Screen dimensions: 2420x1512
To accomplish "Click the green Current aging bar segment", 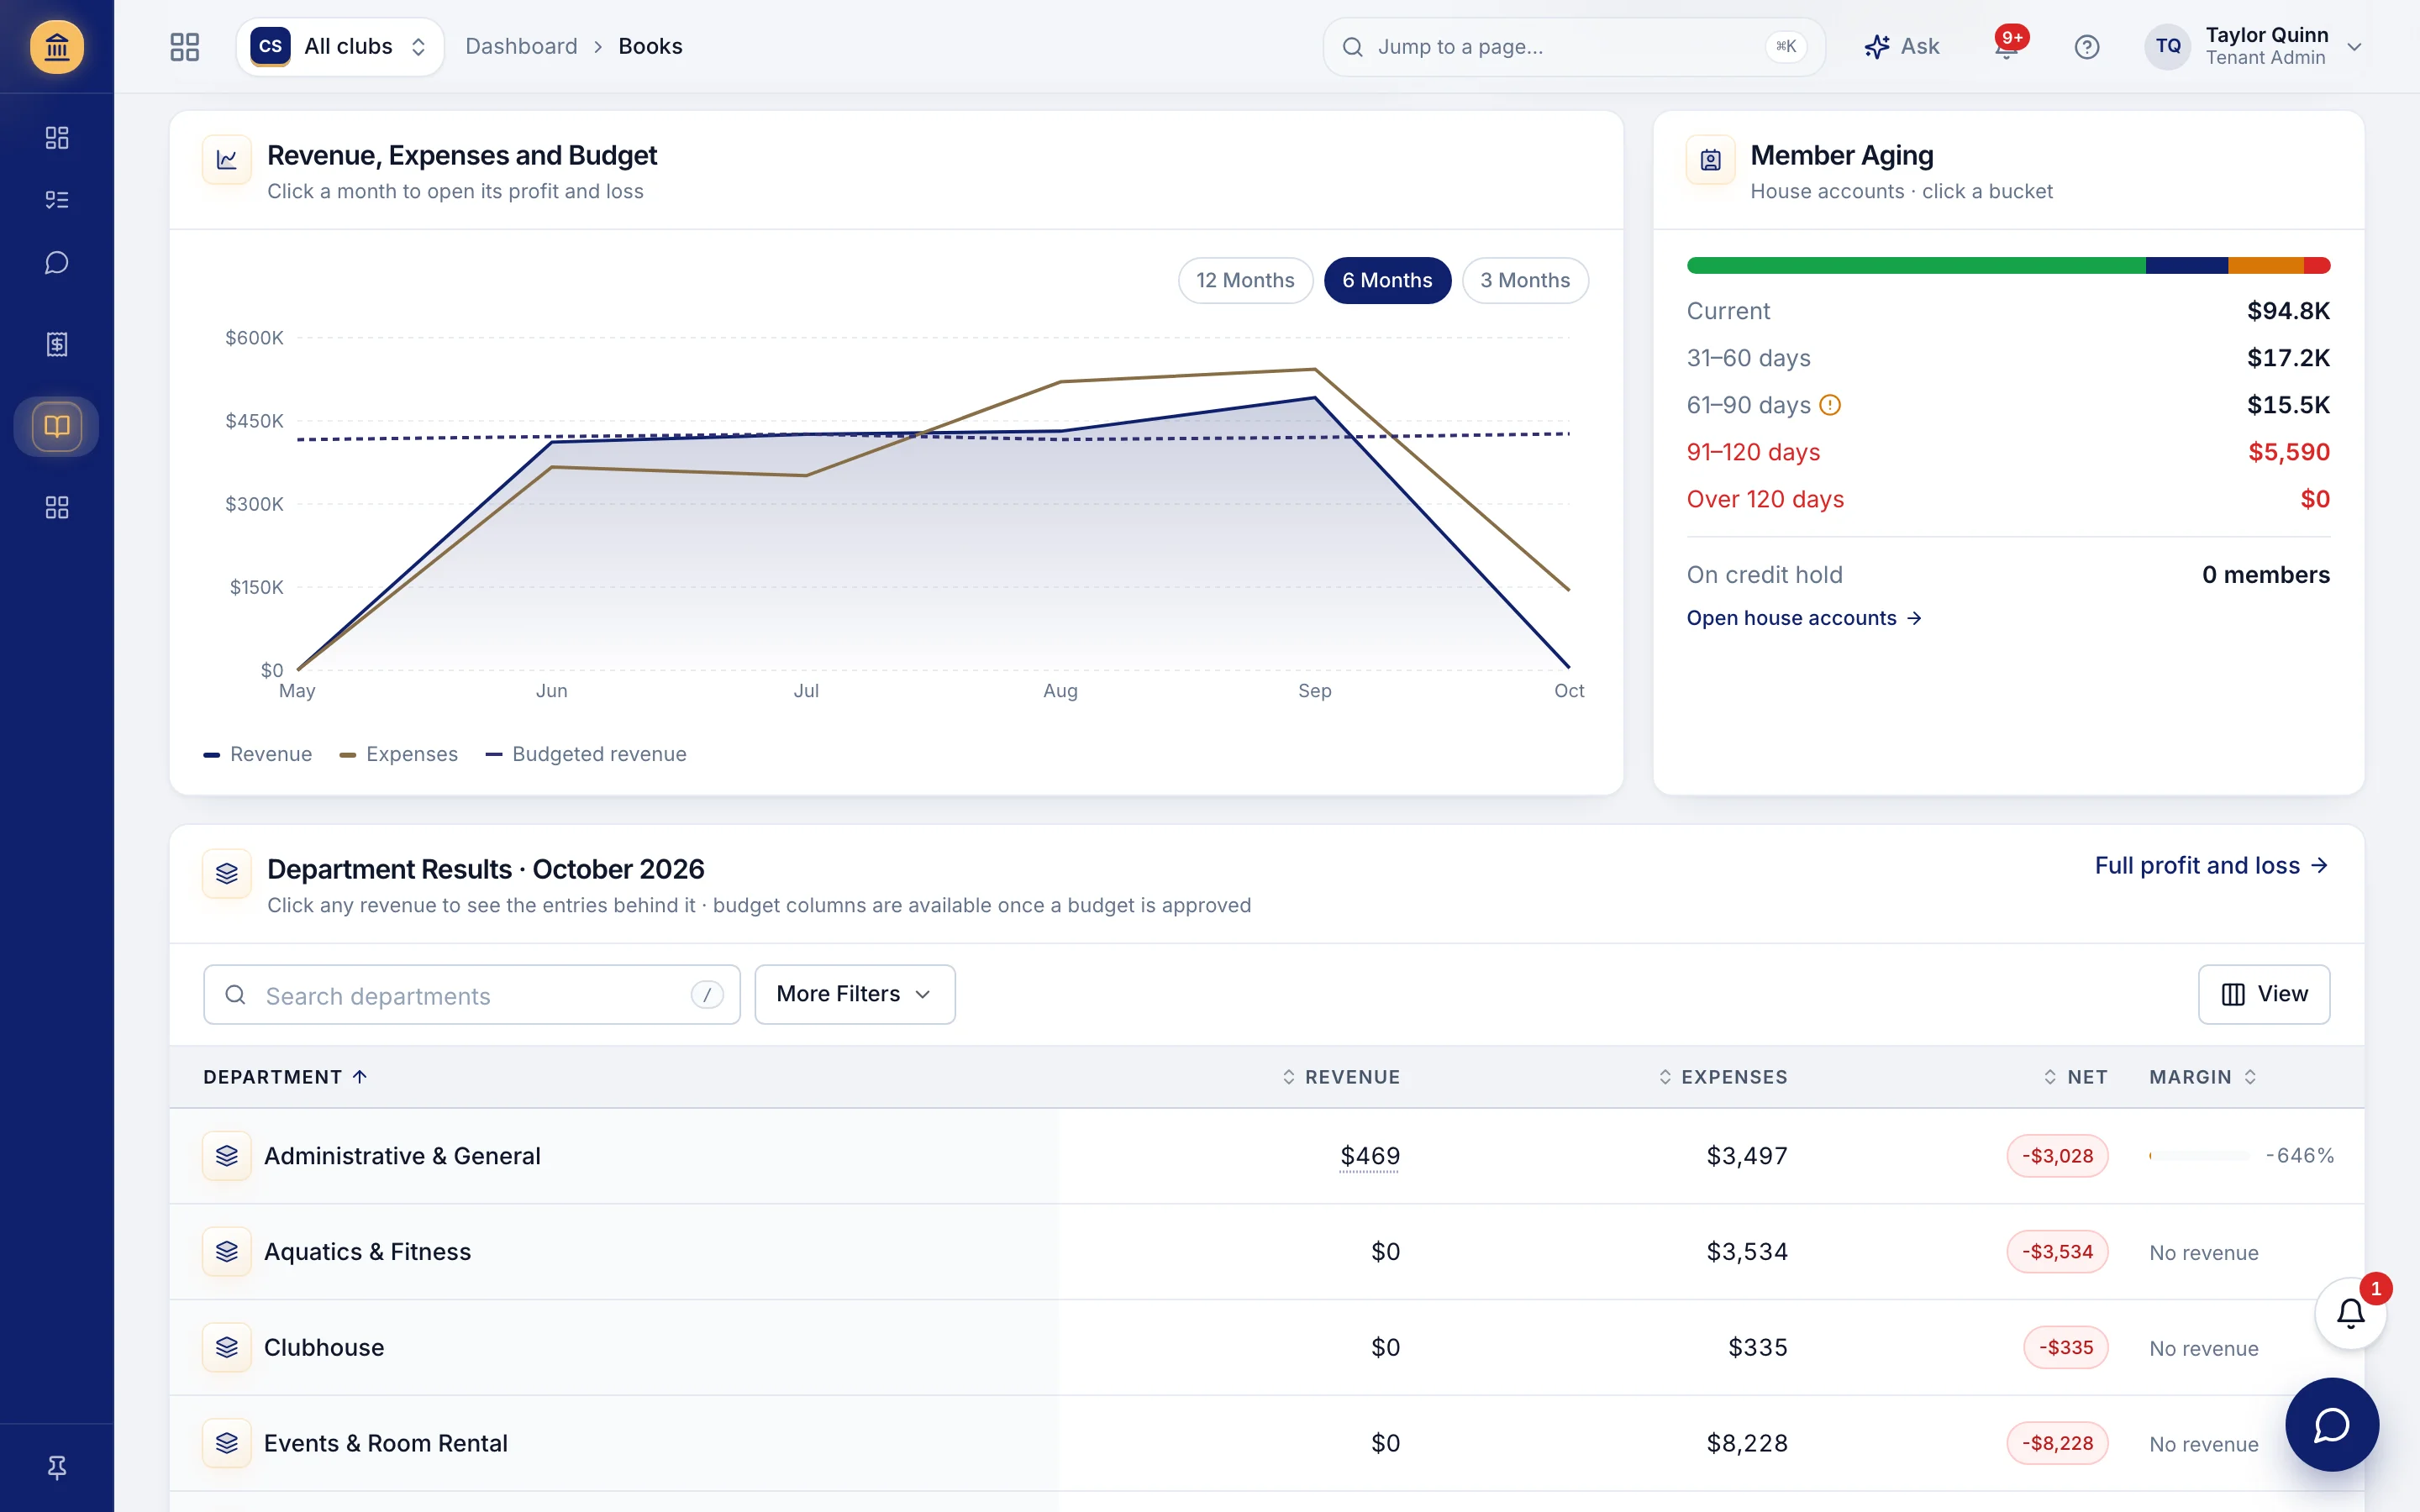I will (x=1916, y=265).
